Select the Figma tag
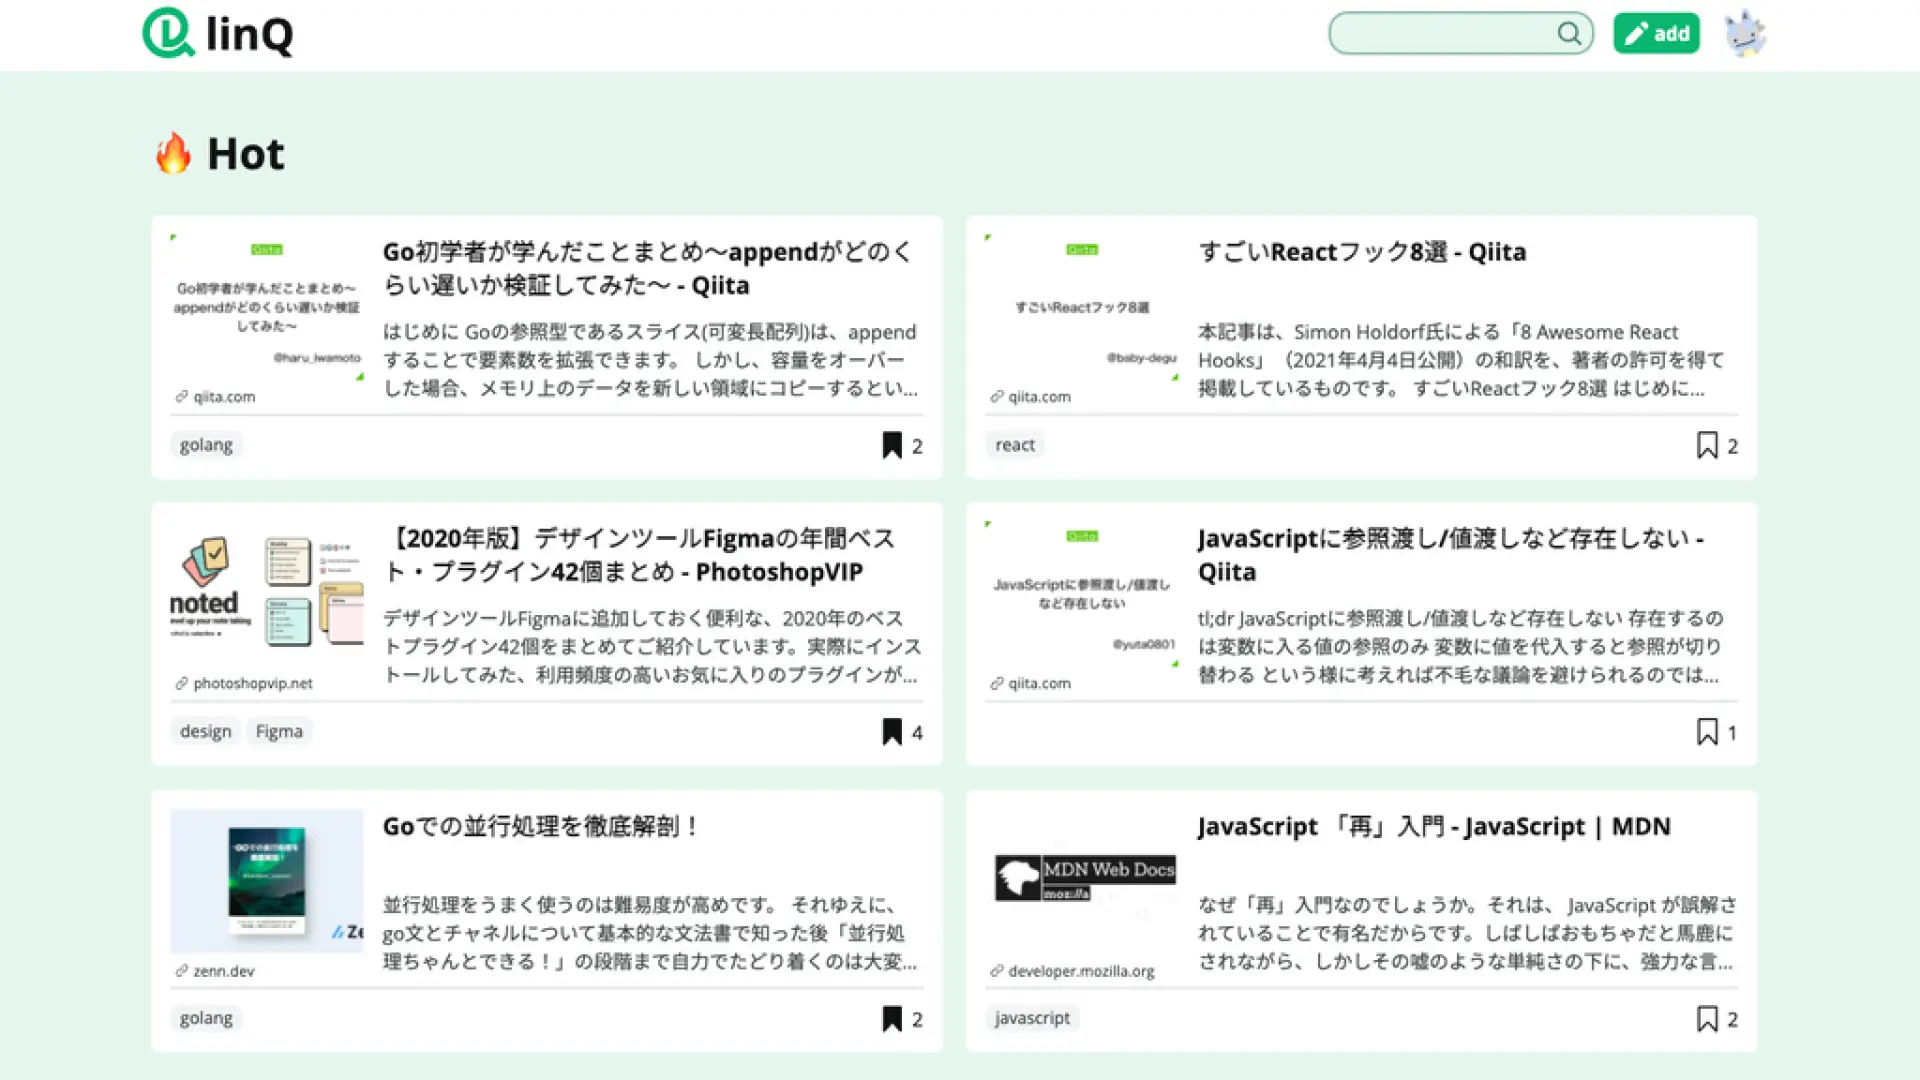The width and height of the screenshot is (1920, 1080). pos(279,732)
